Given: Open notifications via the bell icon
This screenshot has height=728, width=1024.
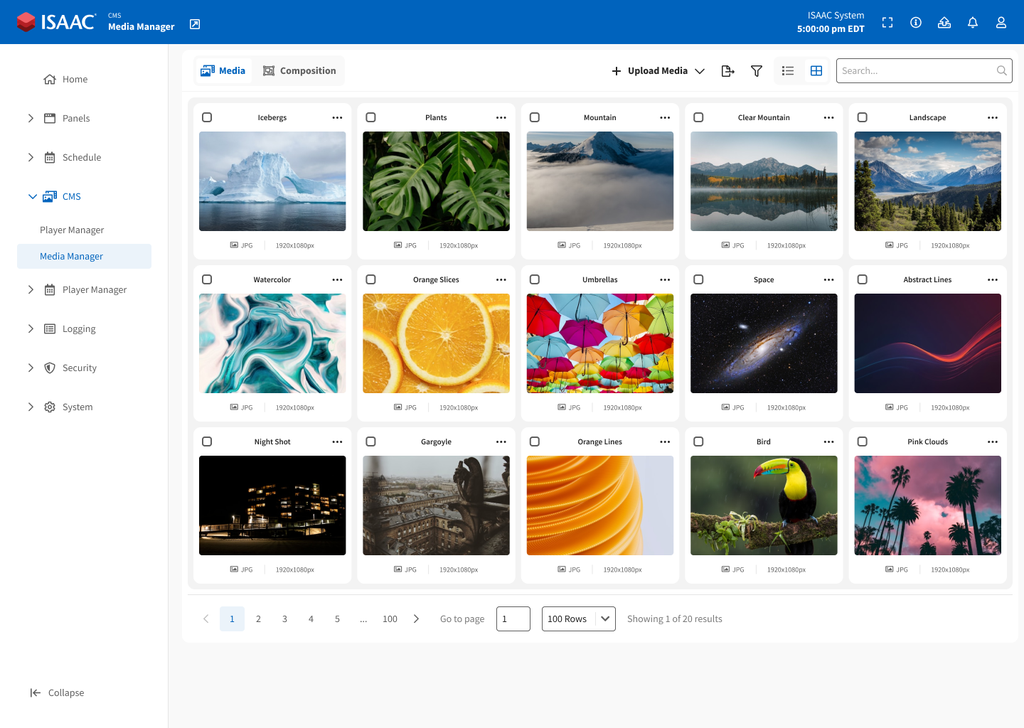Looking at the screenshot, I should [972, 21].
